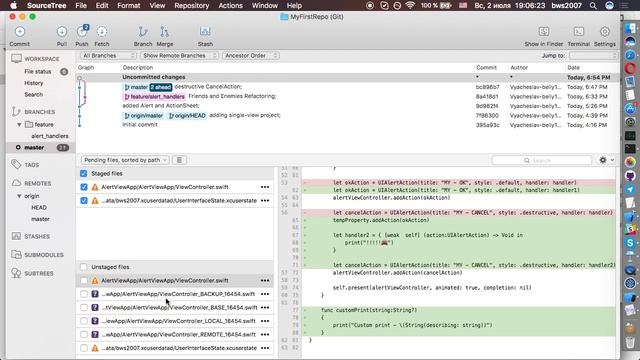The height and width of the screenshot is (360, 640).
Task: Open the Ancestor Order dropdown
Action: (251, 56)
